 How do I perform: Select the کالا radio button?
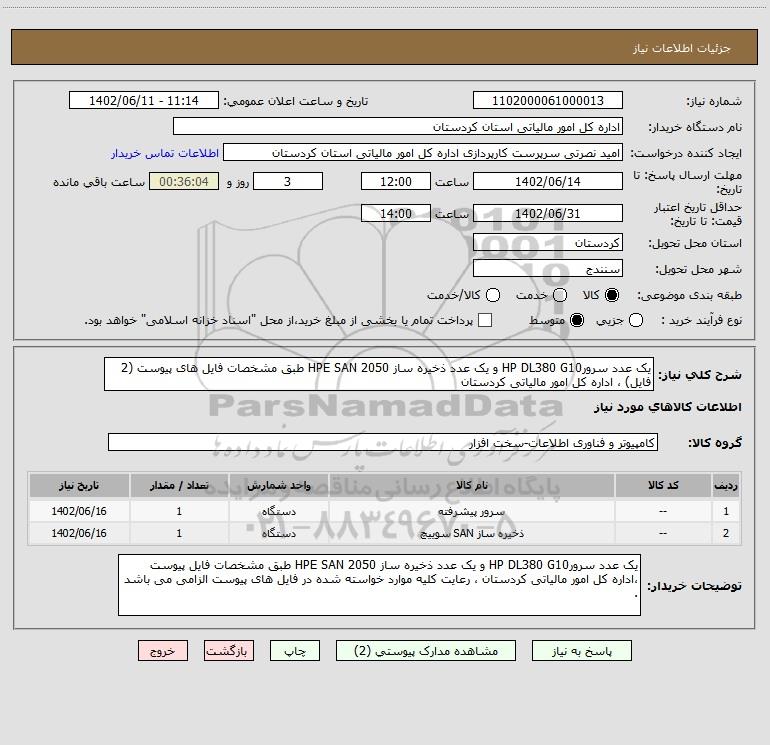(x=612, y=295)
